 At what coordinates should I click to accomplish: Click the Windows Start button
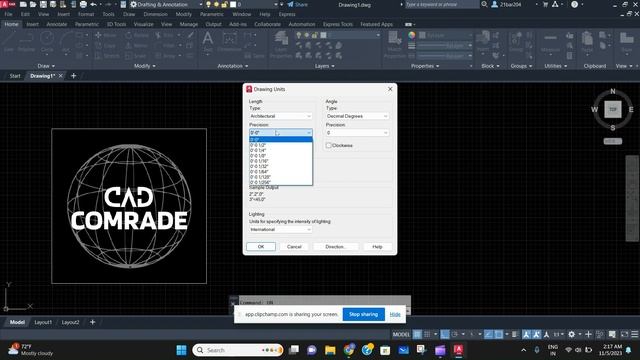pyautogui.click(x=181, y=350)
